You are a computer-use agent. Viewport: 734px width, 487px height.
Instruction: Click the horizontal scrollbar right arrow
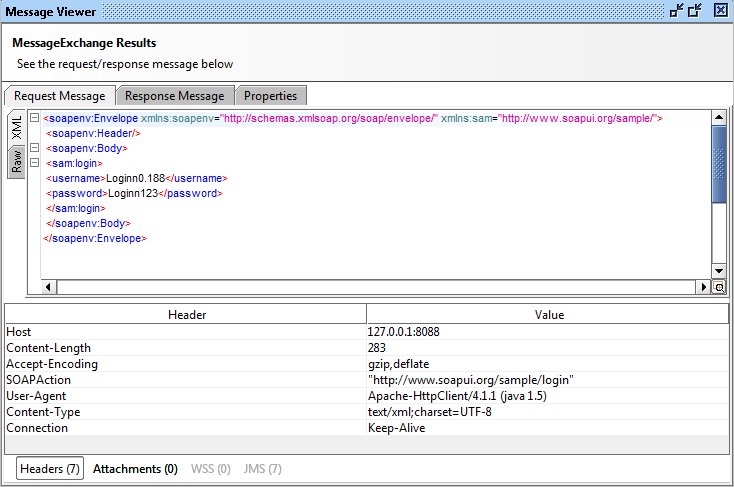pos(704,287)
